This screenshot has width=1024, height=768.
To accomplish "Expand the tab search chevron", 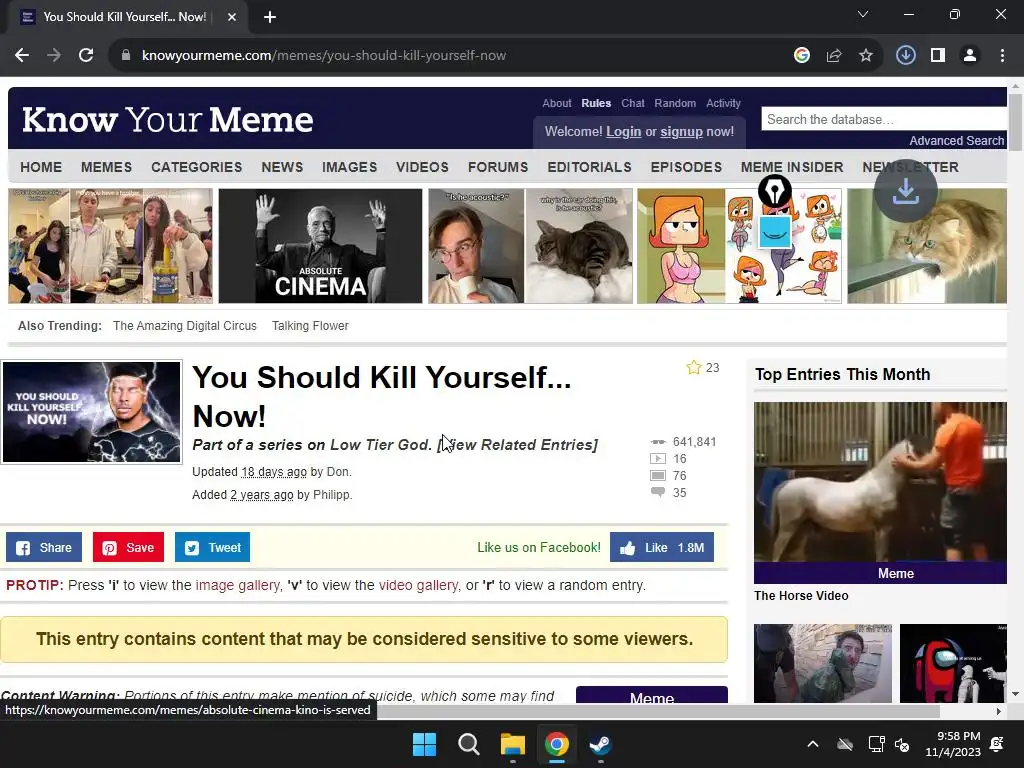I will pos(863,14).
